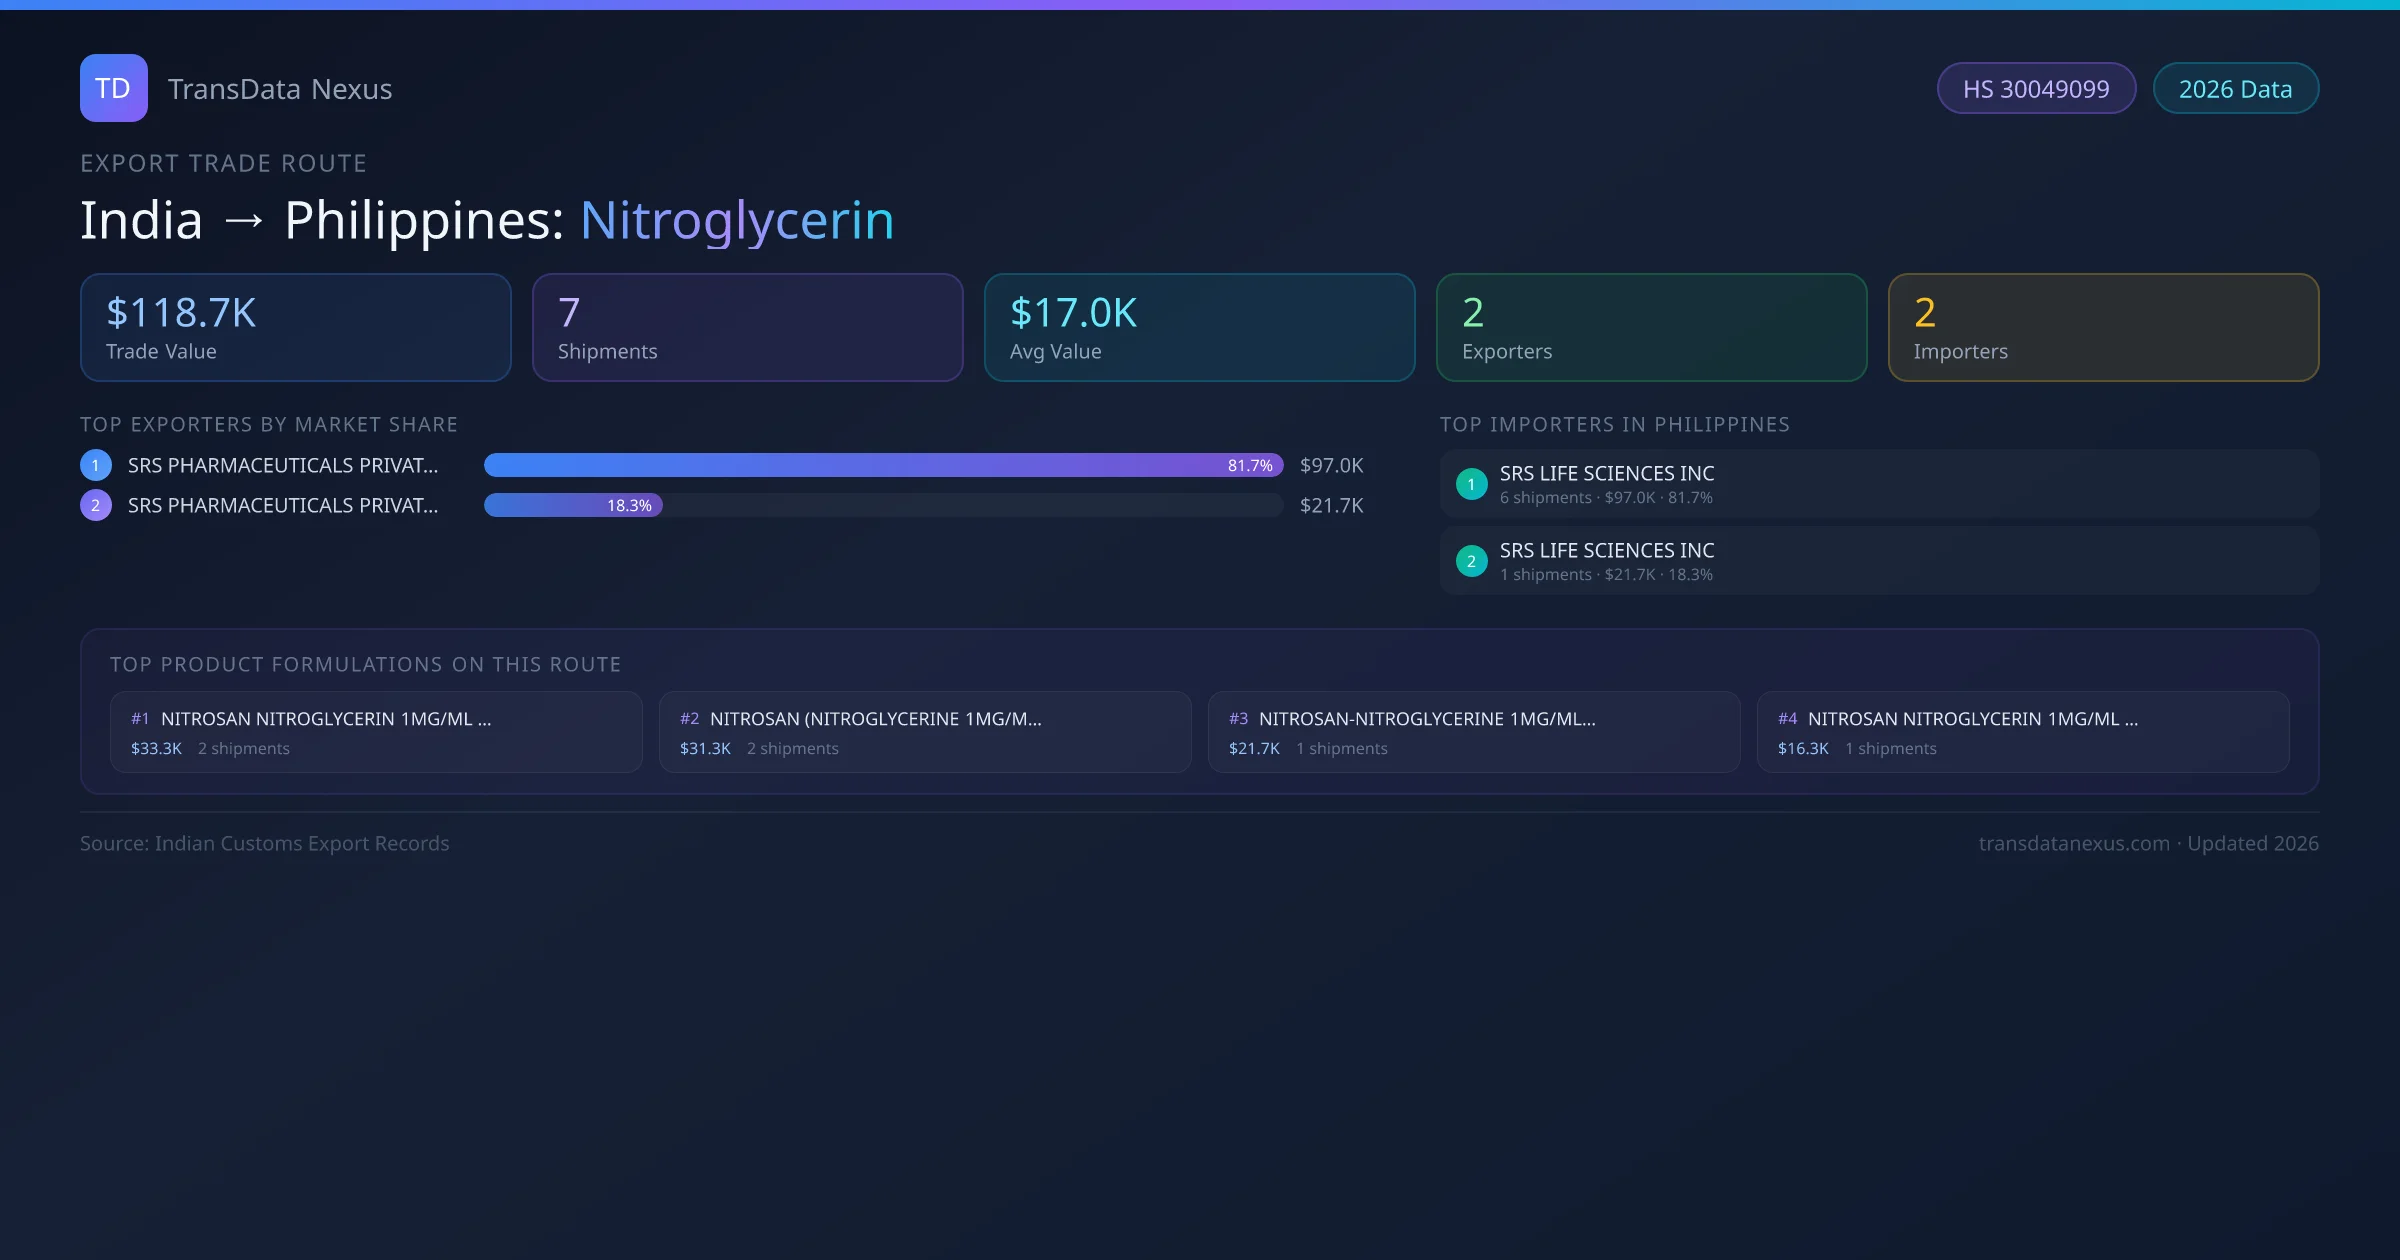Click the 2 Exporters stat card

pyautogui.click(x=1651, y=327)
